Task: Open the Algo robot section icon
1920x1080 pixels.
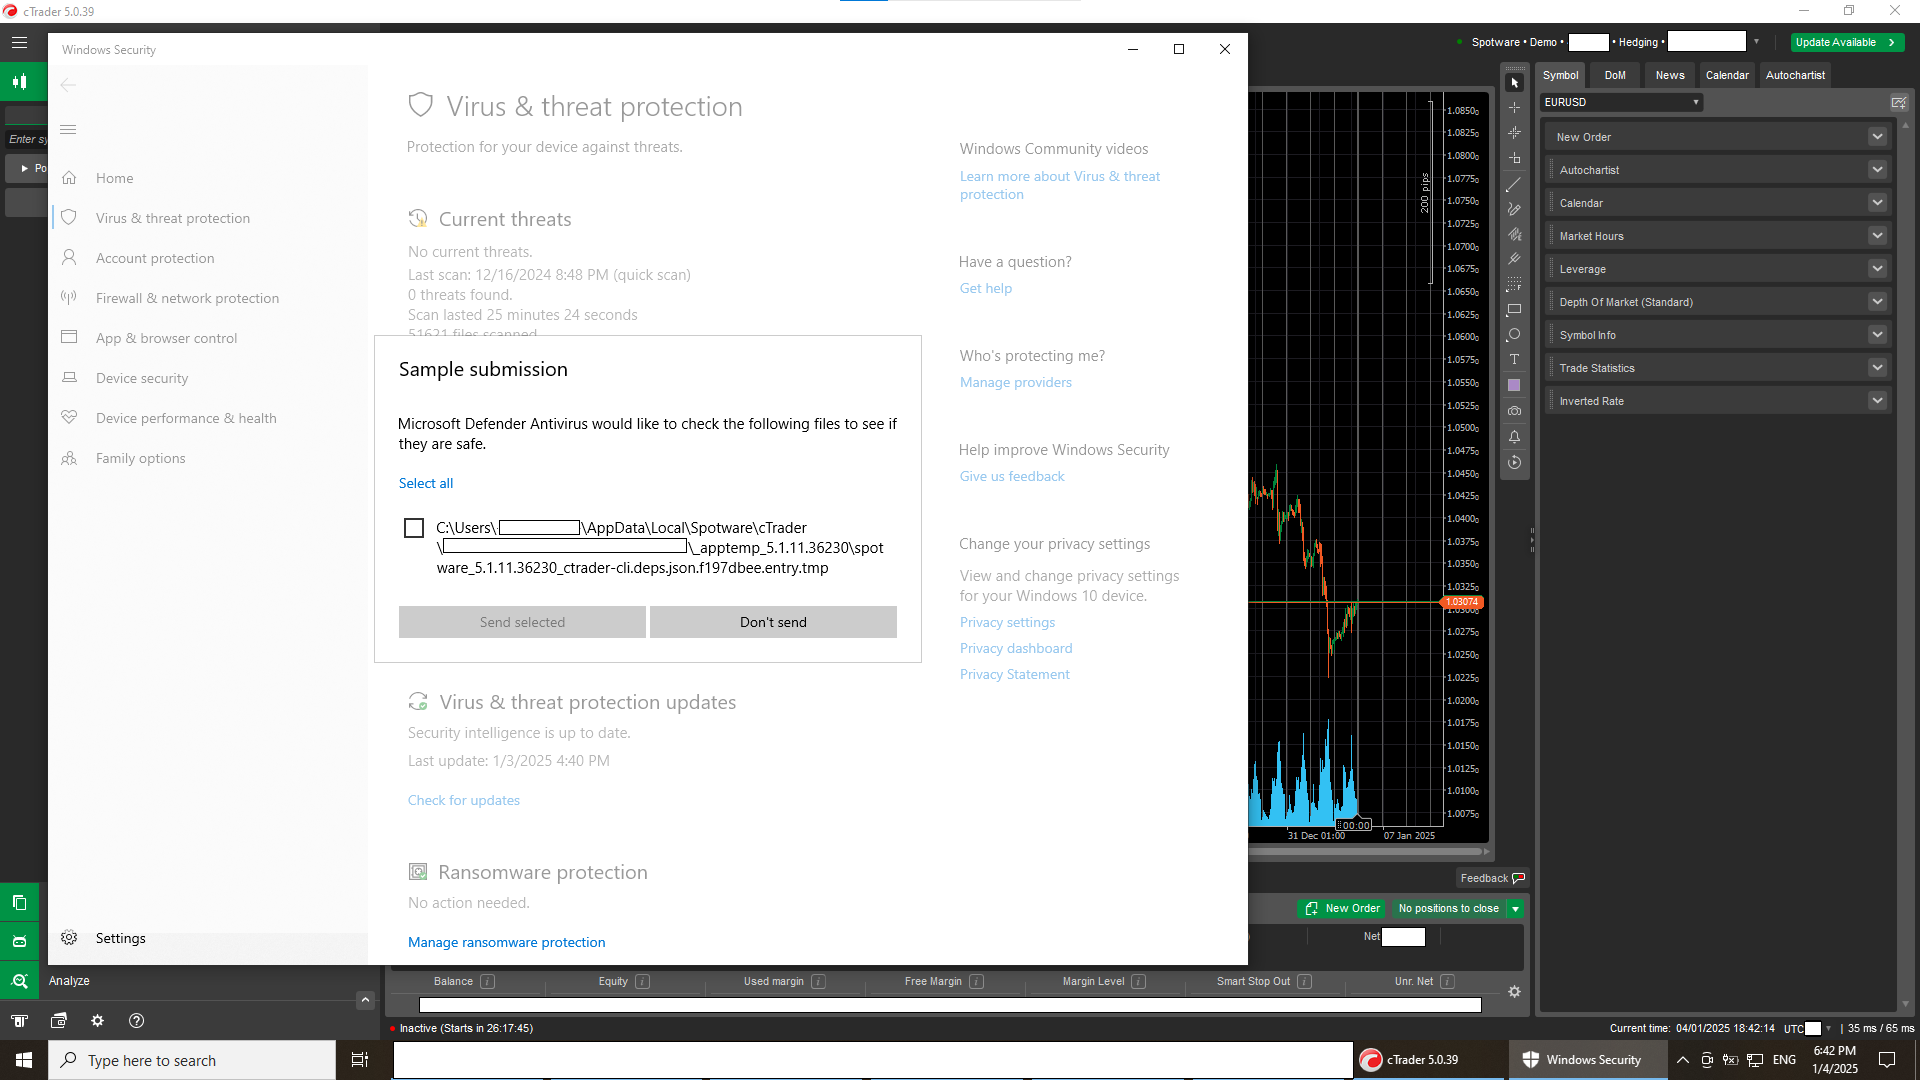Action: (19, 941)
